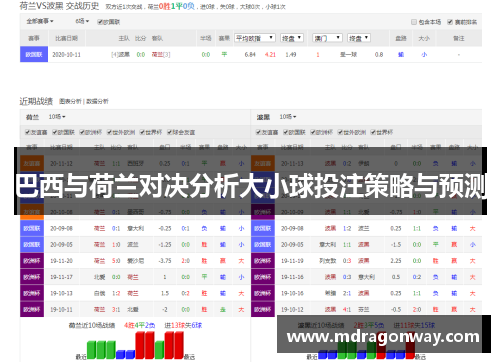Click 荷兰 1:0 score on 20-09-05
The width and height of the screenshot is (500, 362).
point(116,245)
